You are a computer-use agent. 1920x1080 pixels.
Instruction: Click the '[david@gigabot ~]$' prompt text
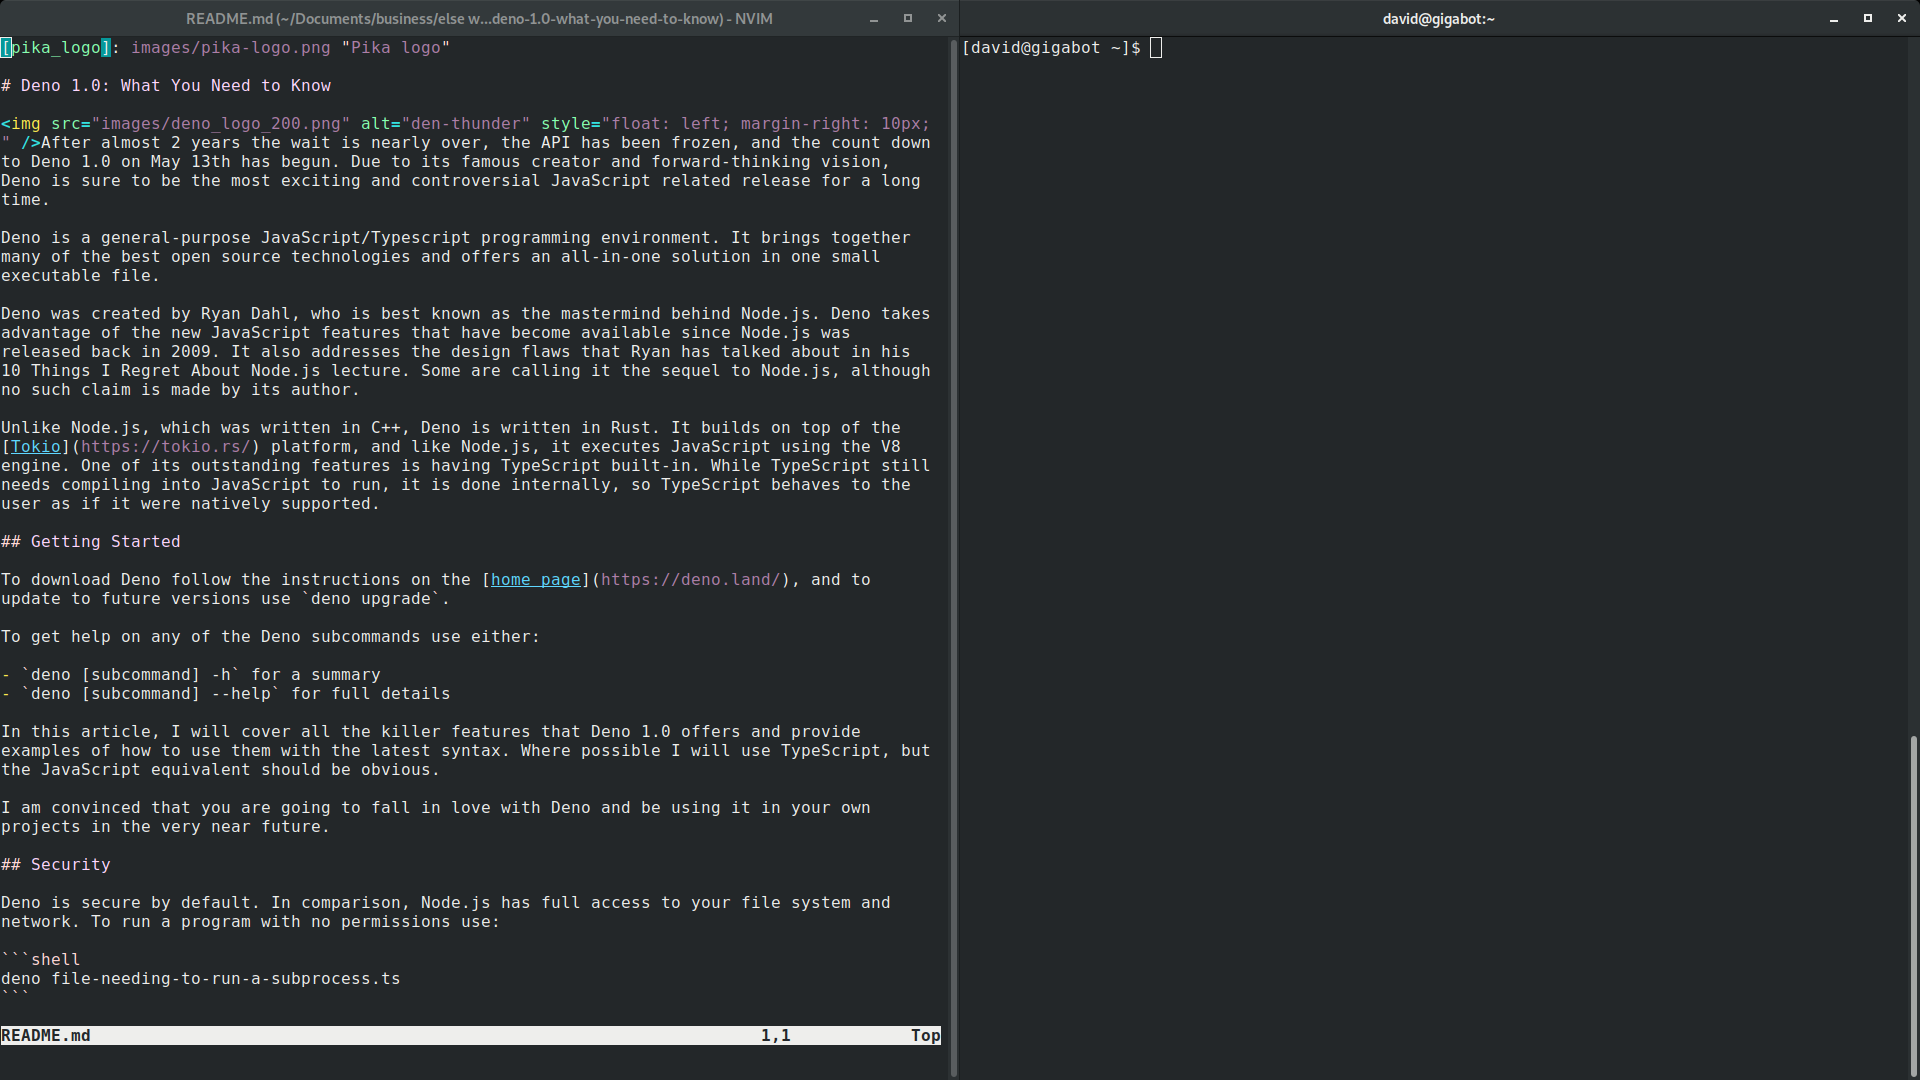point(1051,48)
